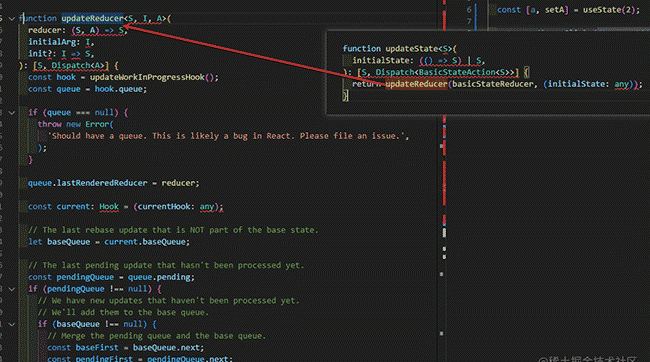Click the scrollbar thumb in the overview ruler
Image resolution: width=650 pixels, height=362 pixels.
(444, 233)
